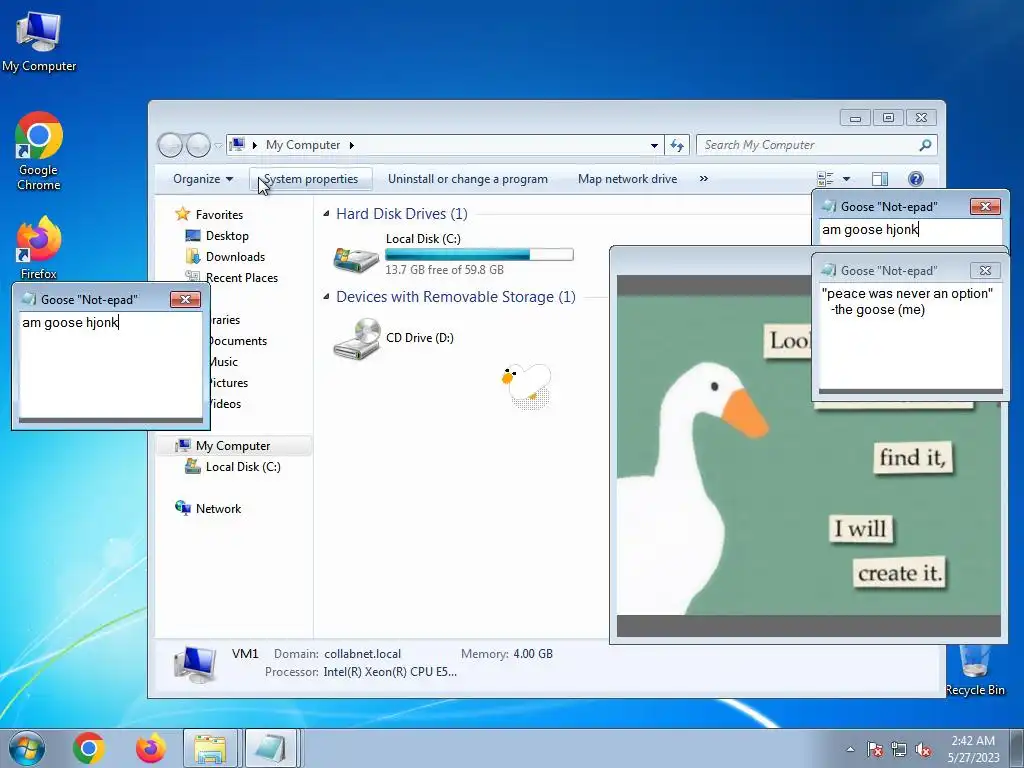Click the My Computer breadcrumb segment
1024x768 pixels.
click(x=302, y=145)
